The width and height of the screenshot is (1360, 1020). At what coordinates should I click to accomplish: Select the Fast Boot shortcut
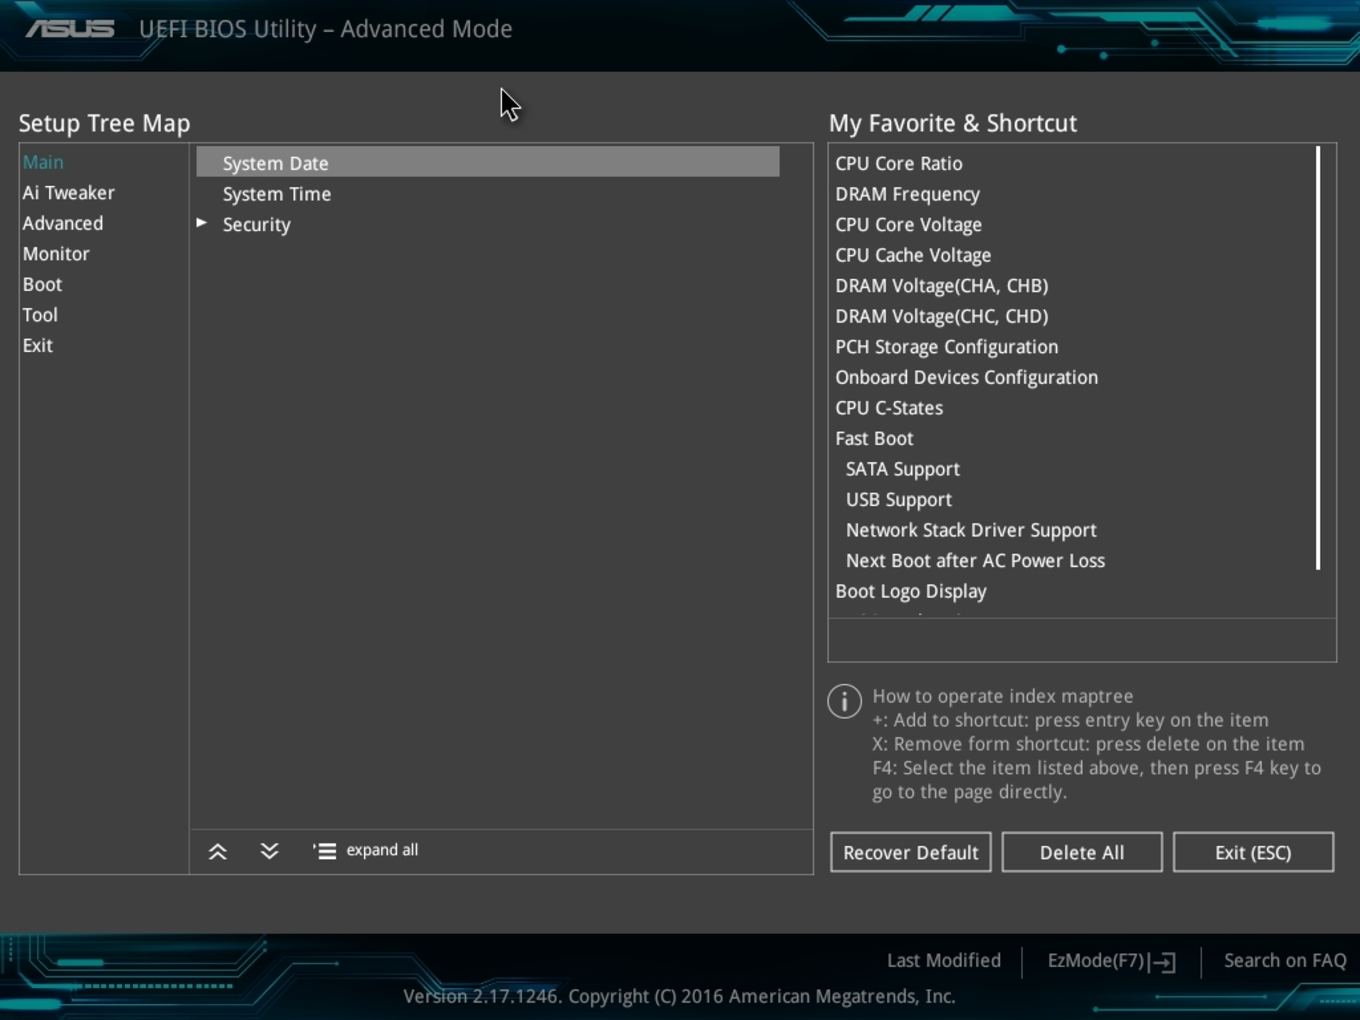(874, 438)
